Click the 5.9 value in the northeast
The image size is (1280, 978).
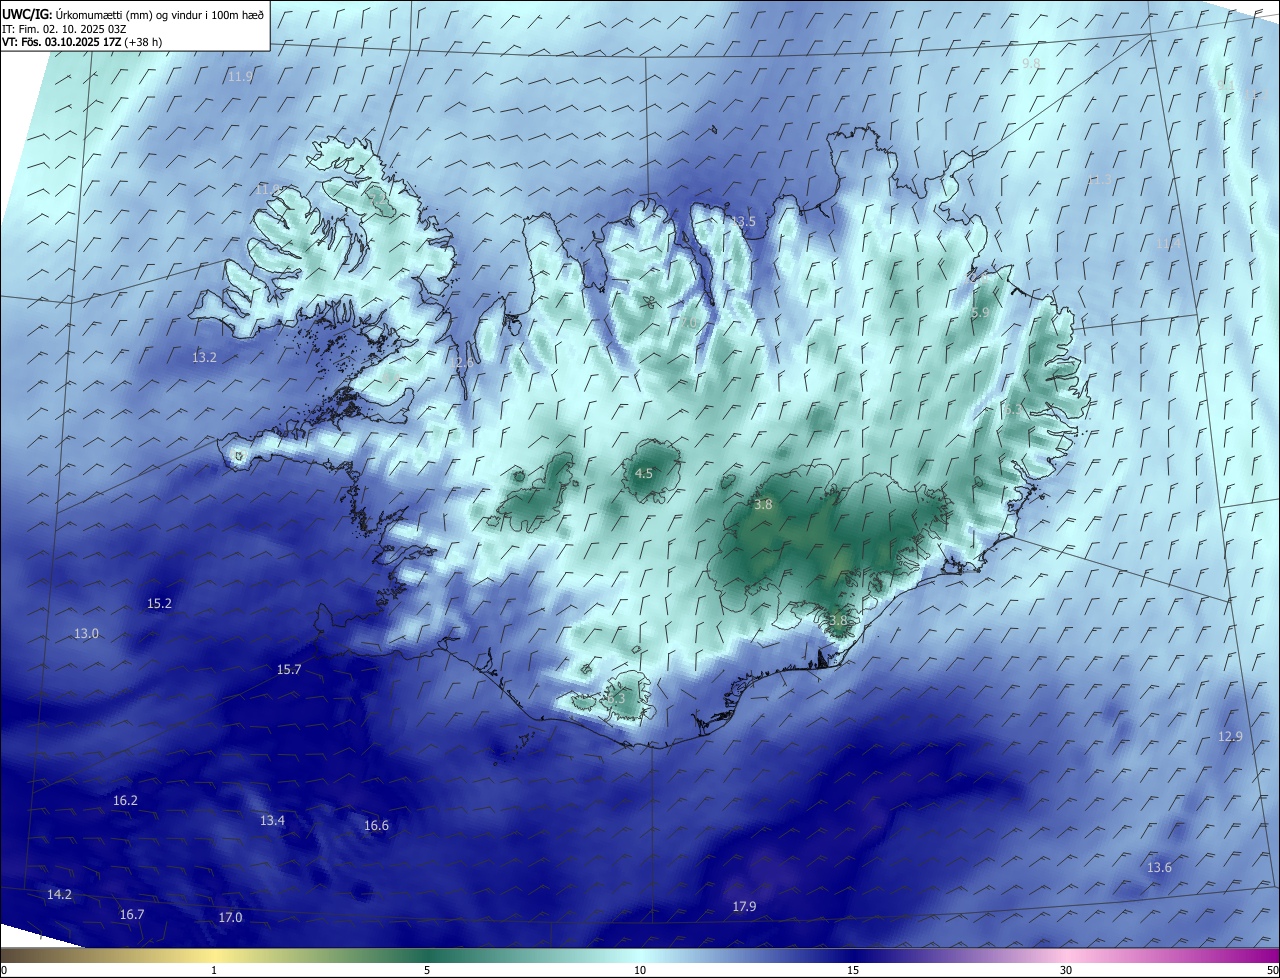click(x=980, y=313)
